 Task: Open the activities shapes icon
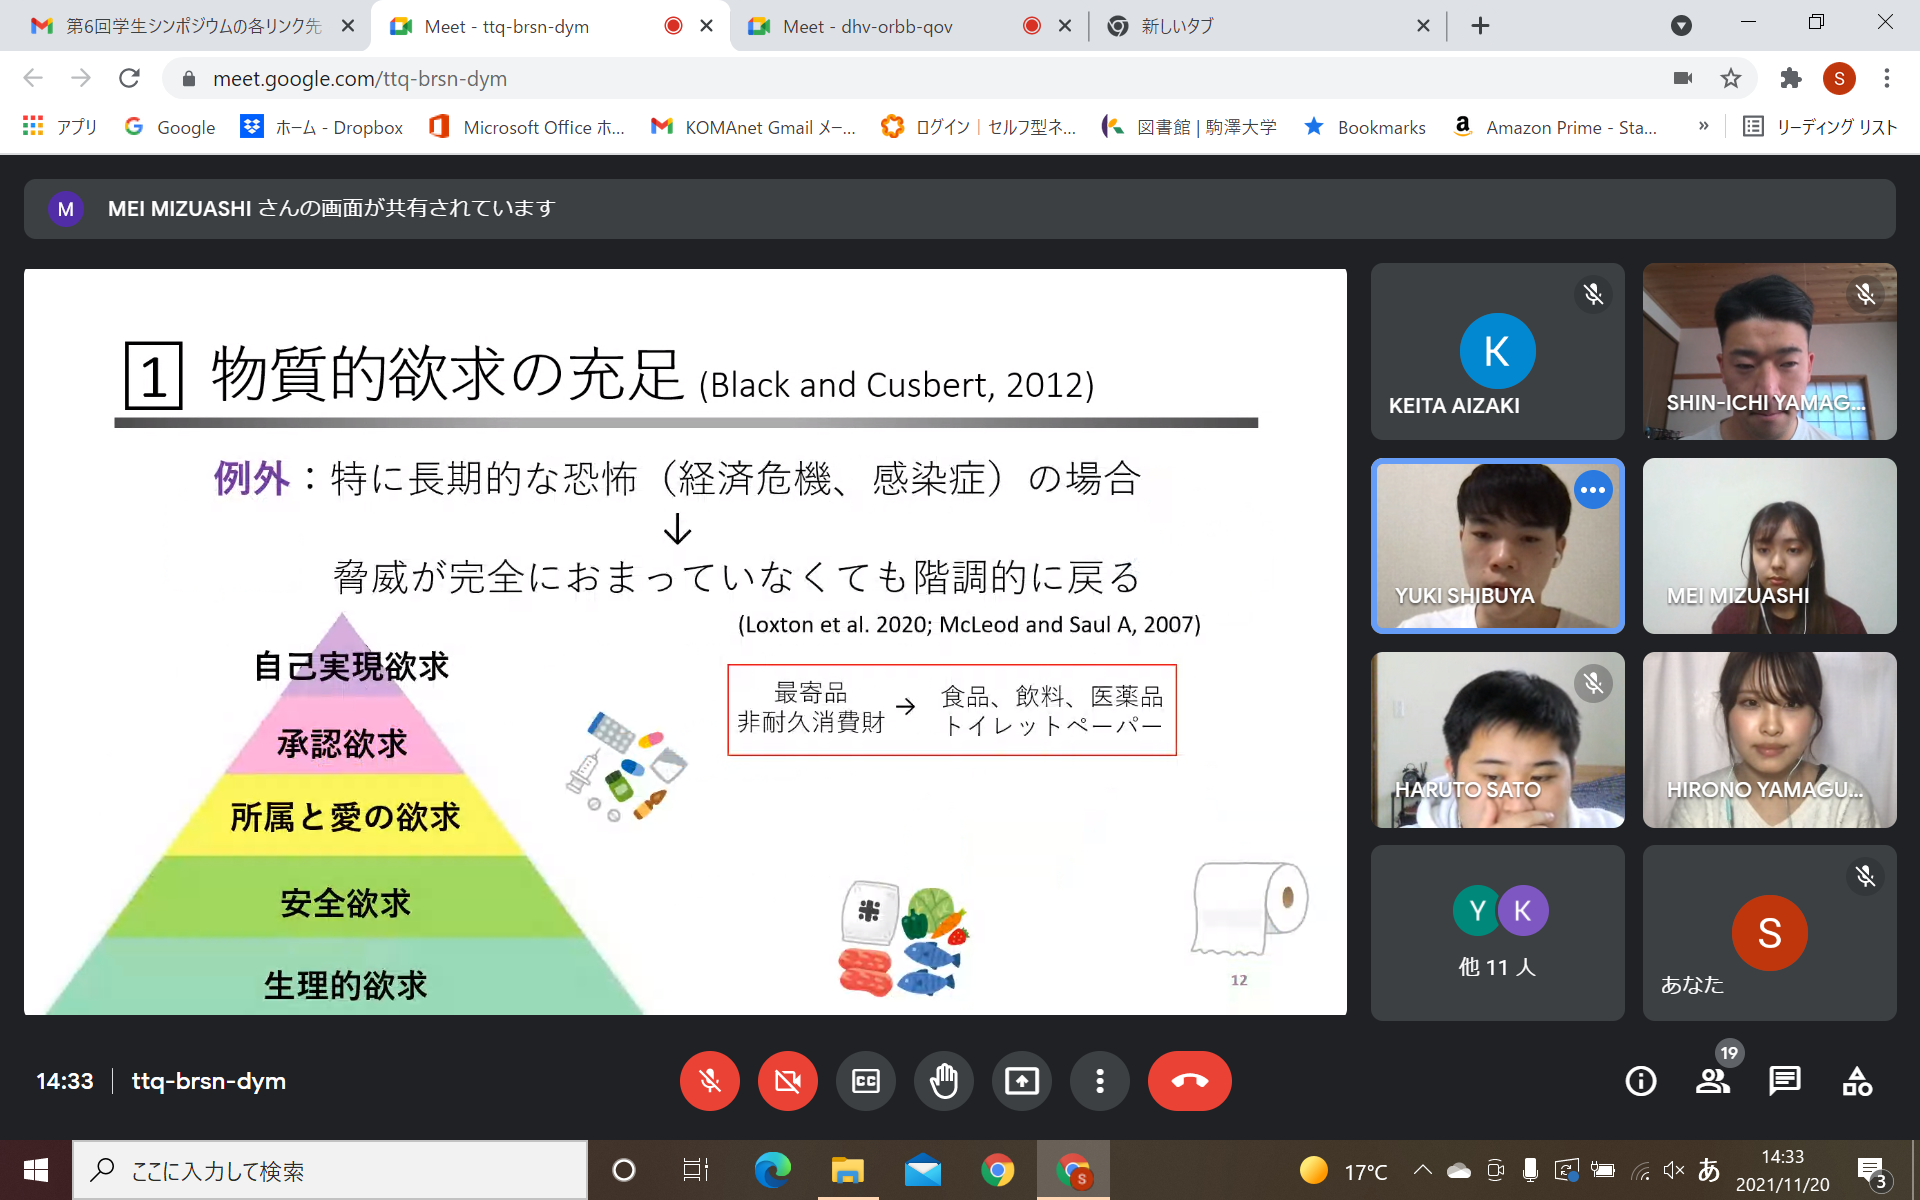[x=1857, y=1081]
